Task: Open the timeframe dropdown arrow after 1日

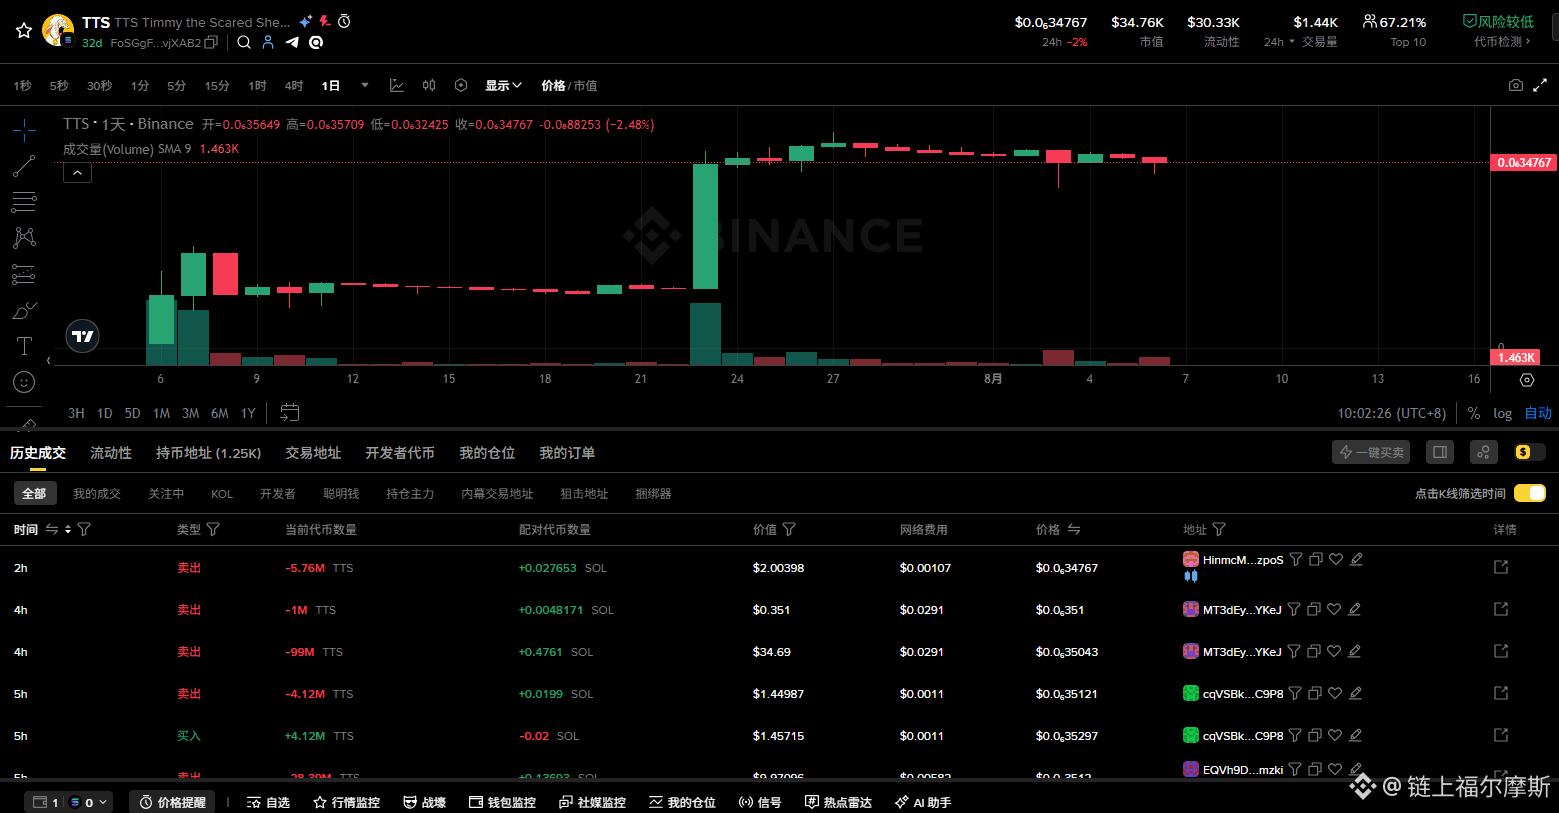Action: click(x=365, y=86)
